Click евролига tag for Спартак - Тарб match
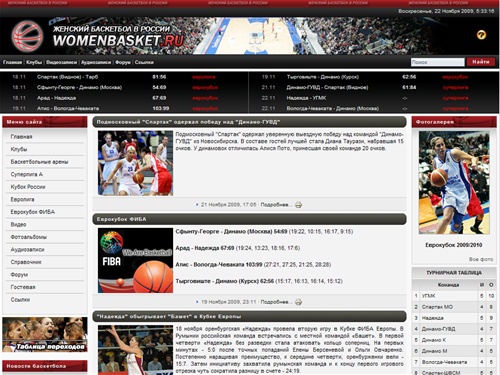 click(204, 77)
